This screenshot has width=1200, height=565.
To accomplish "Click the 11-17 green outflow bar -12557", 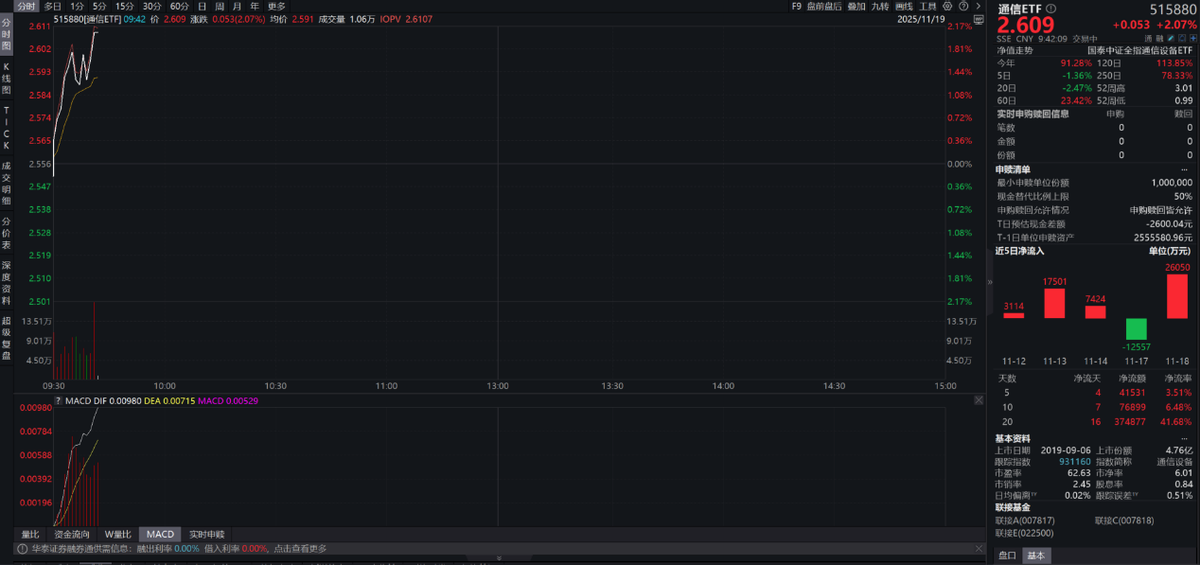I will tap(1135, 329).
